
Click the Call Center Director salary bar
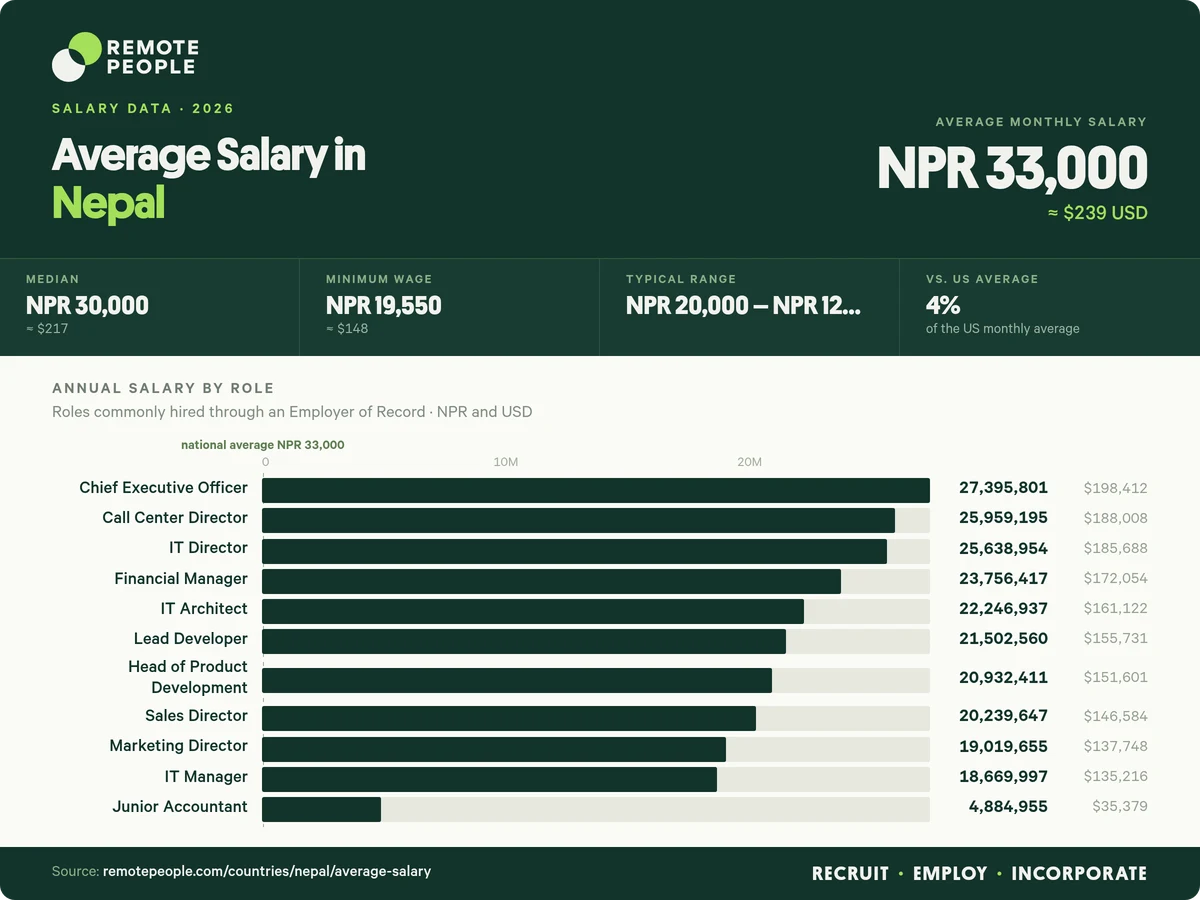pos(578,520)
